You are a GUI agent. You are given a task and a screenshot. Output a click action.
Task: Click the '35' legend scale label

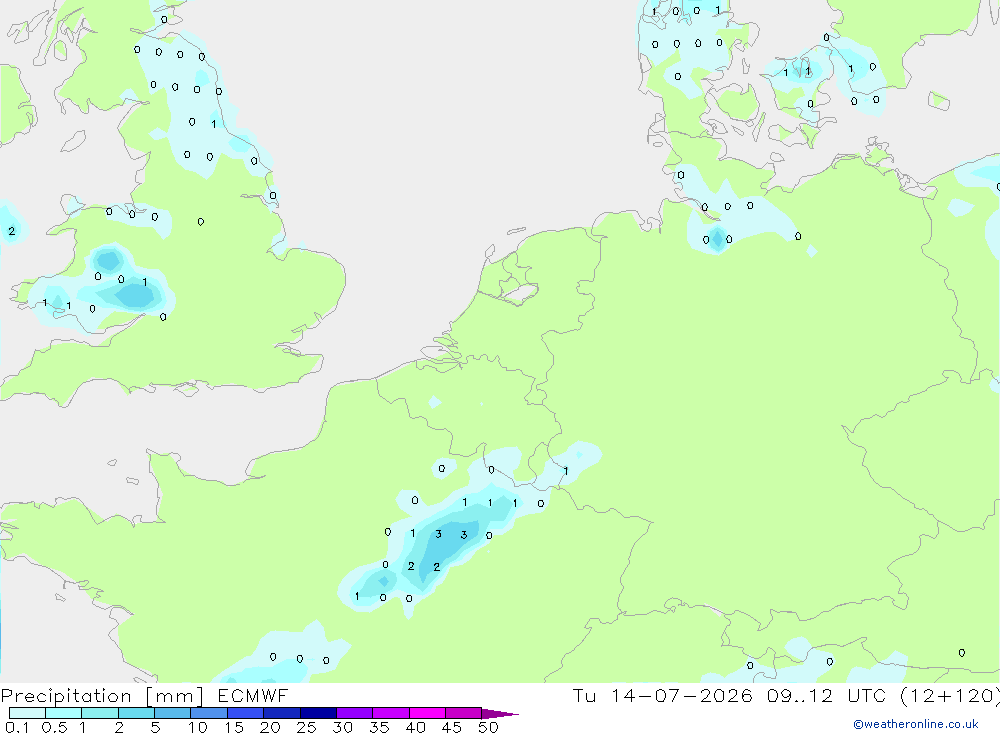tap(379, 727)
